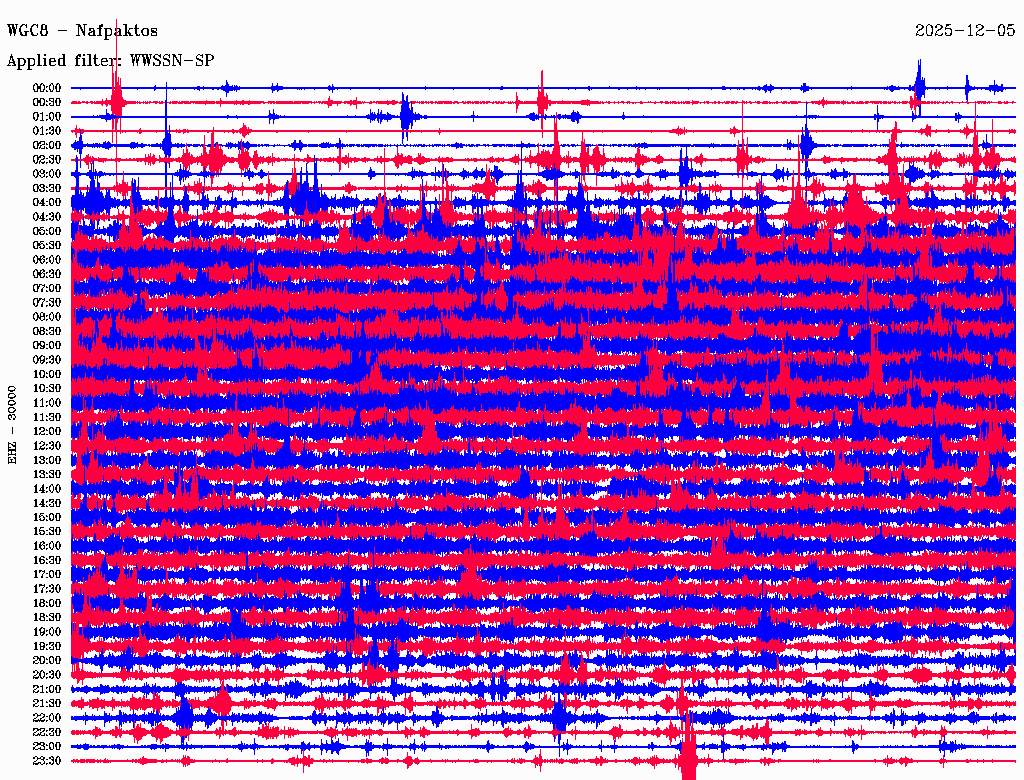Click the 10:00 time label
1024x780 pixels.
pos(47,374)
